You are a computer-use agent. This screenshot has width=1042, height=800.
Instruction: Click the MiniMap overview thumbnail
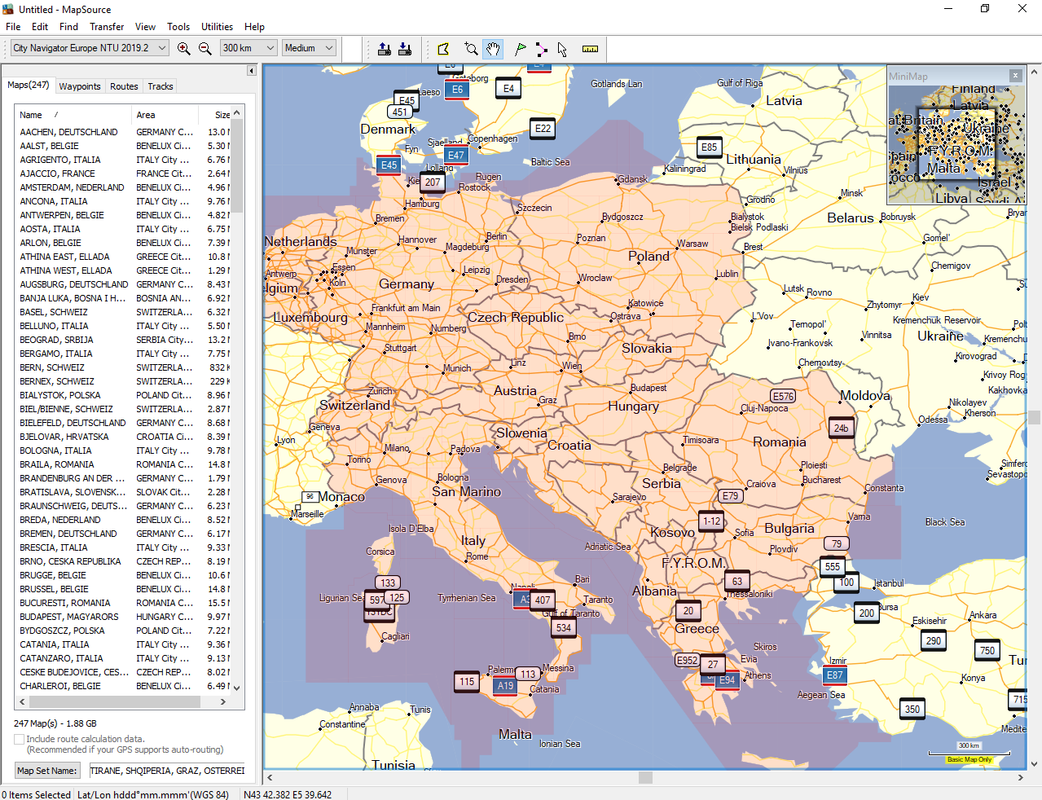tap(956, 144)
